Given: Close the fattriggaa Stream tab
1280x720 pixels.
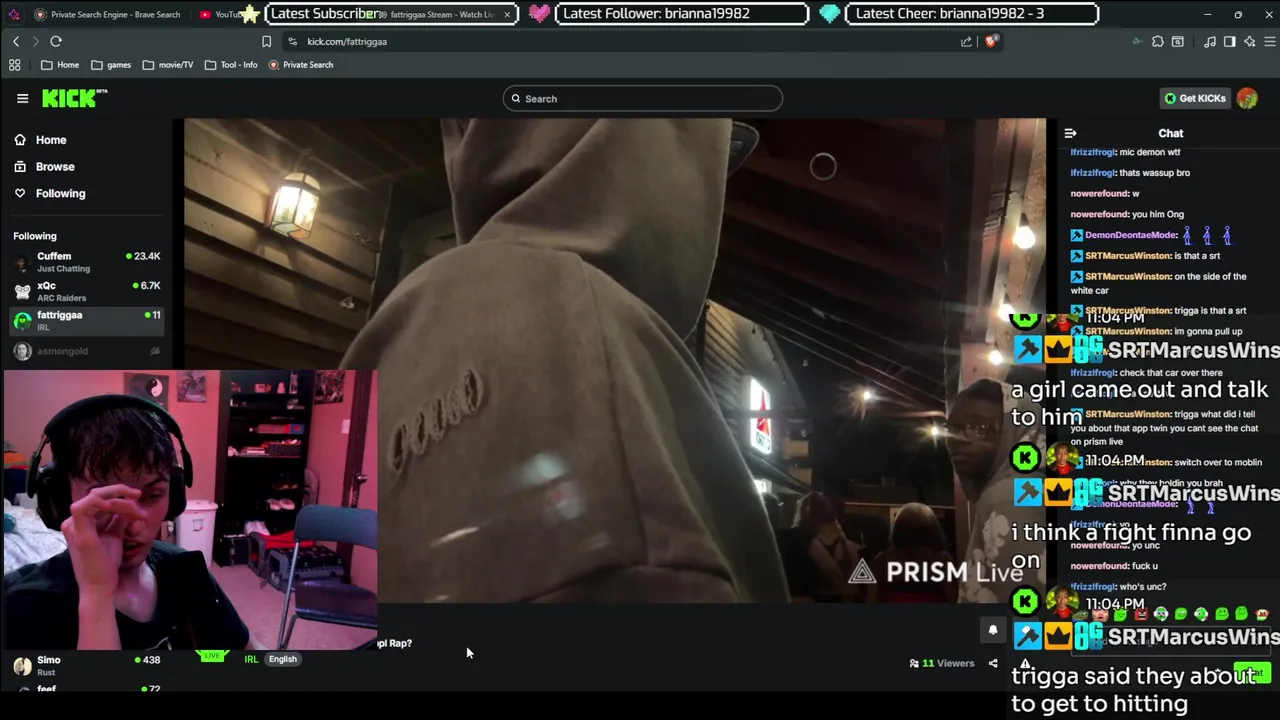Looking at the screenshot, I should pyautogui.click(x=507, y=14).
